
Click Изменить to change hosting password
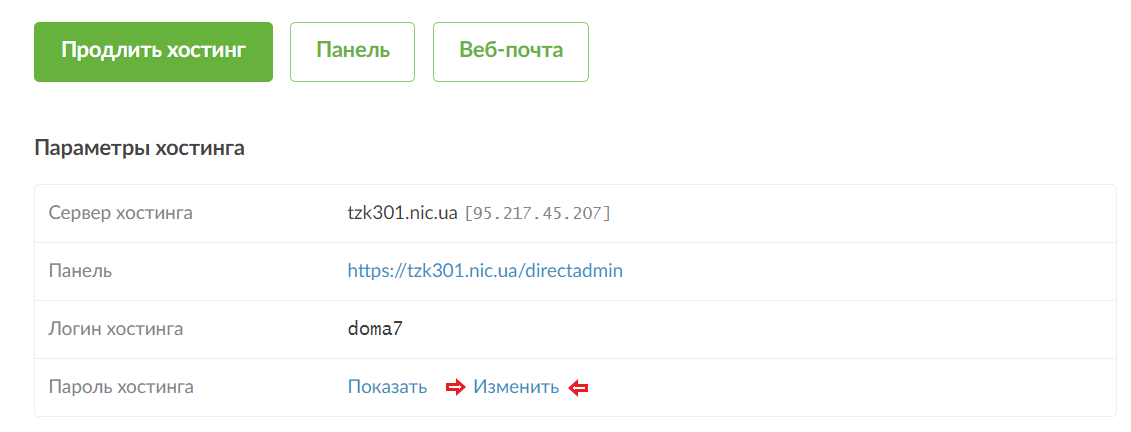pos(516,387)
